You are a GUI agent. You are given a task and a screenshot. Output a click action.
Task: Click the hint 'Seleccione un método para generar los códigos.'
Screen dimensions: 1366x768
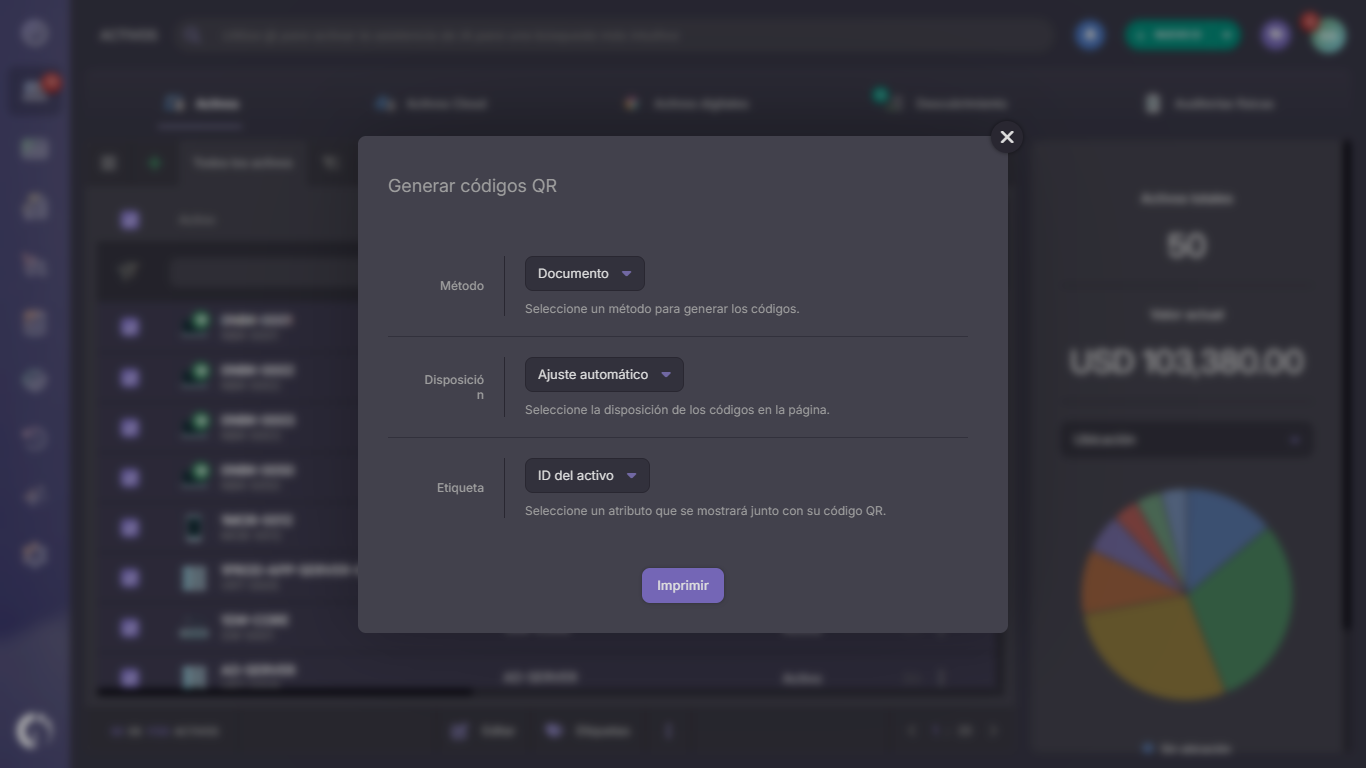point(662,309)
